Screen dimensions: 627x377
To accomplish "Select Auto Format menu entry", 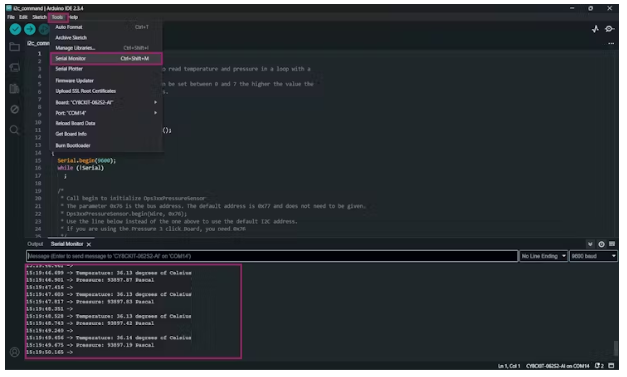I will [x=106, y=27].
